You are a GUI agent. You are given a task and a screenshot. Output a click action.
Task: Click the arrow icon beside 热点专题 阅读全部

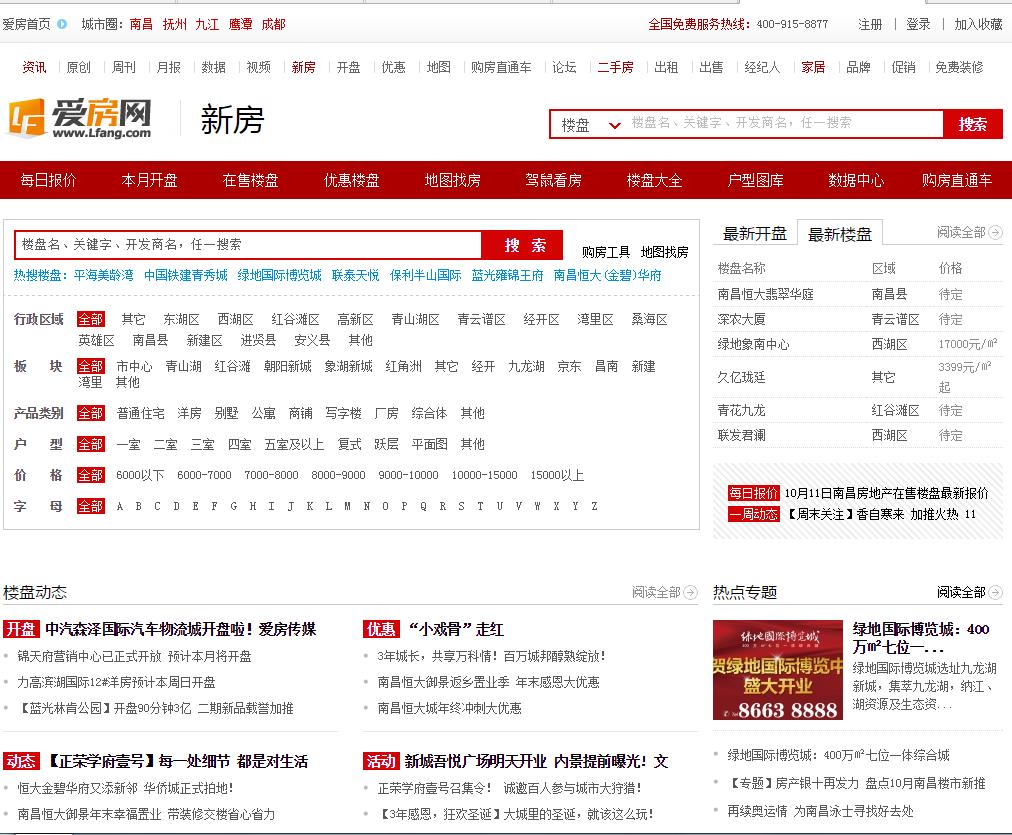pyautogui.click(x=995, y=592)
